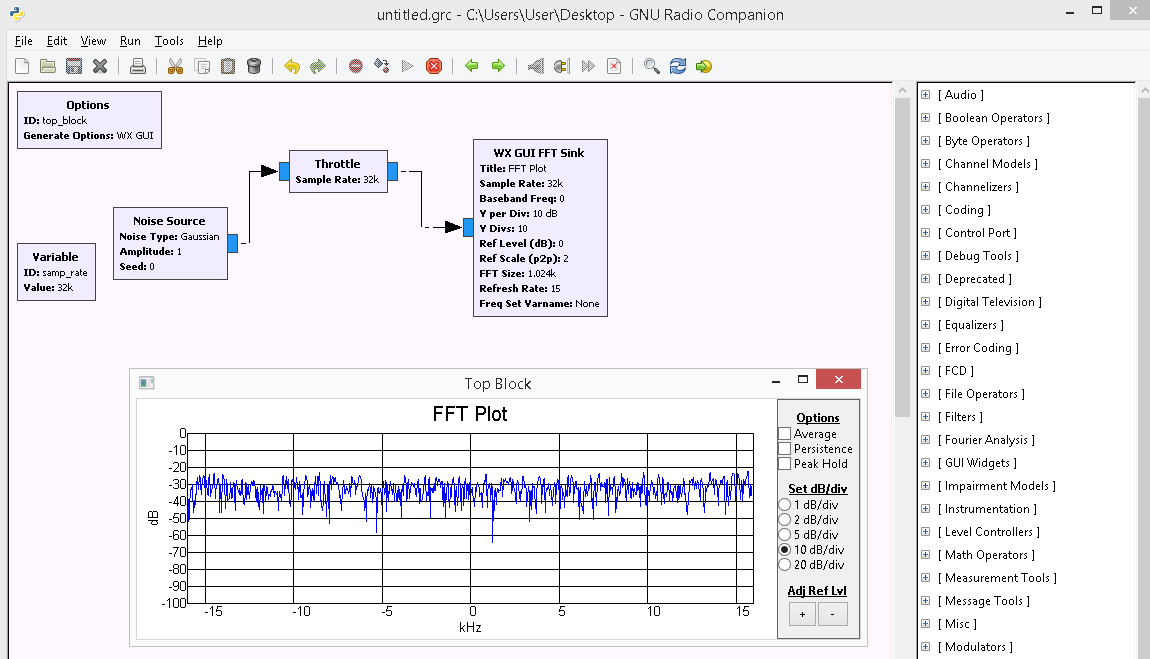Save the flow graph with floppy icon

(74, 67)
